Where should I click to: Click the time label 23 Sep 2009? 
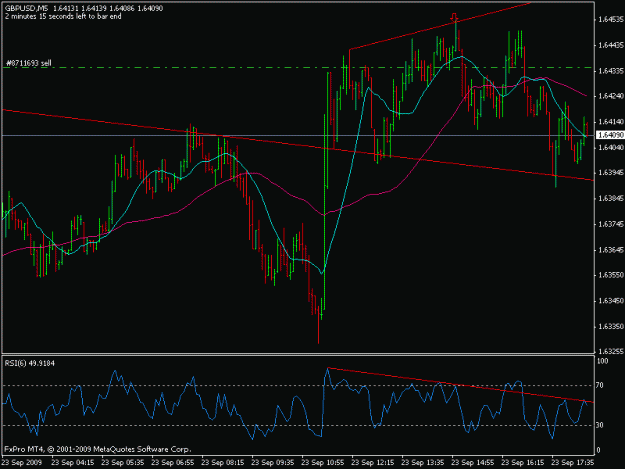(x=22, y=463)
